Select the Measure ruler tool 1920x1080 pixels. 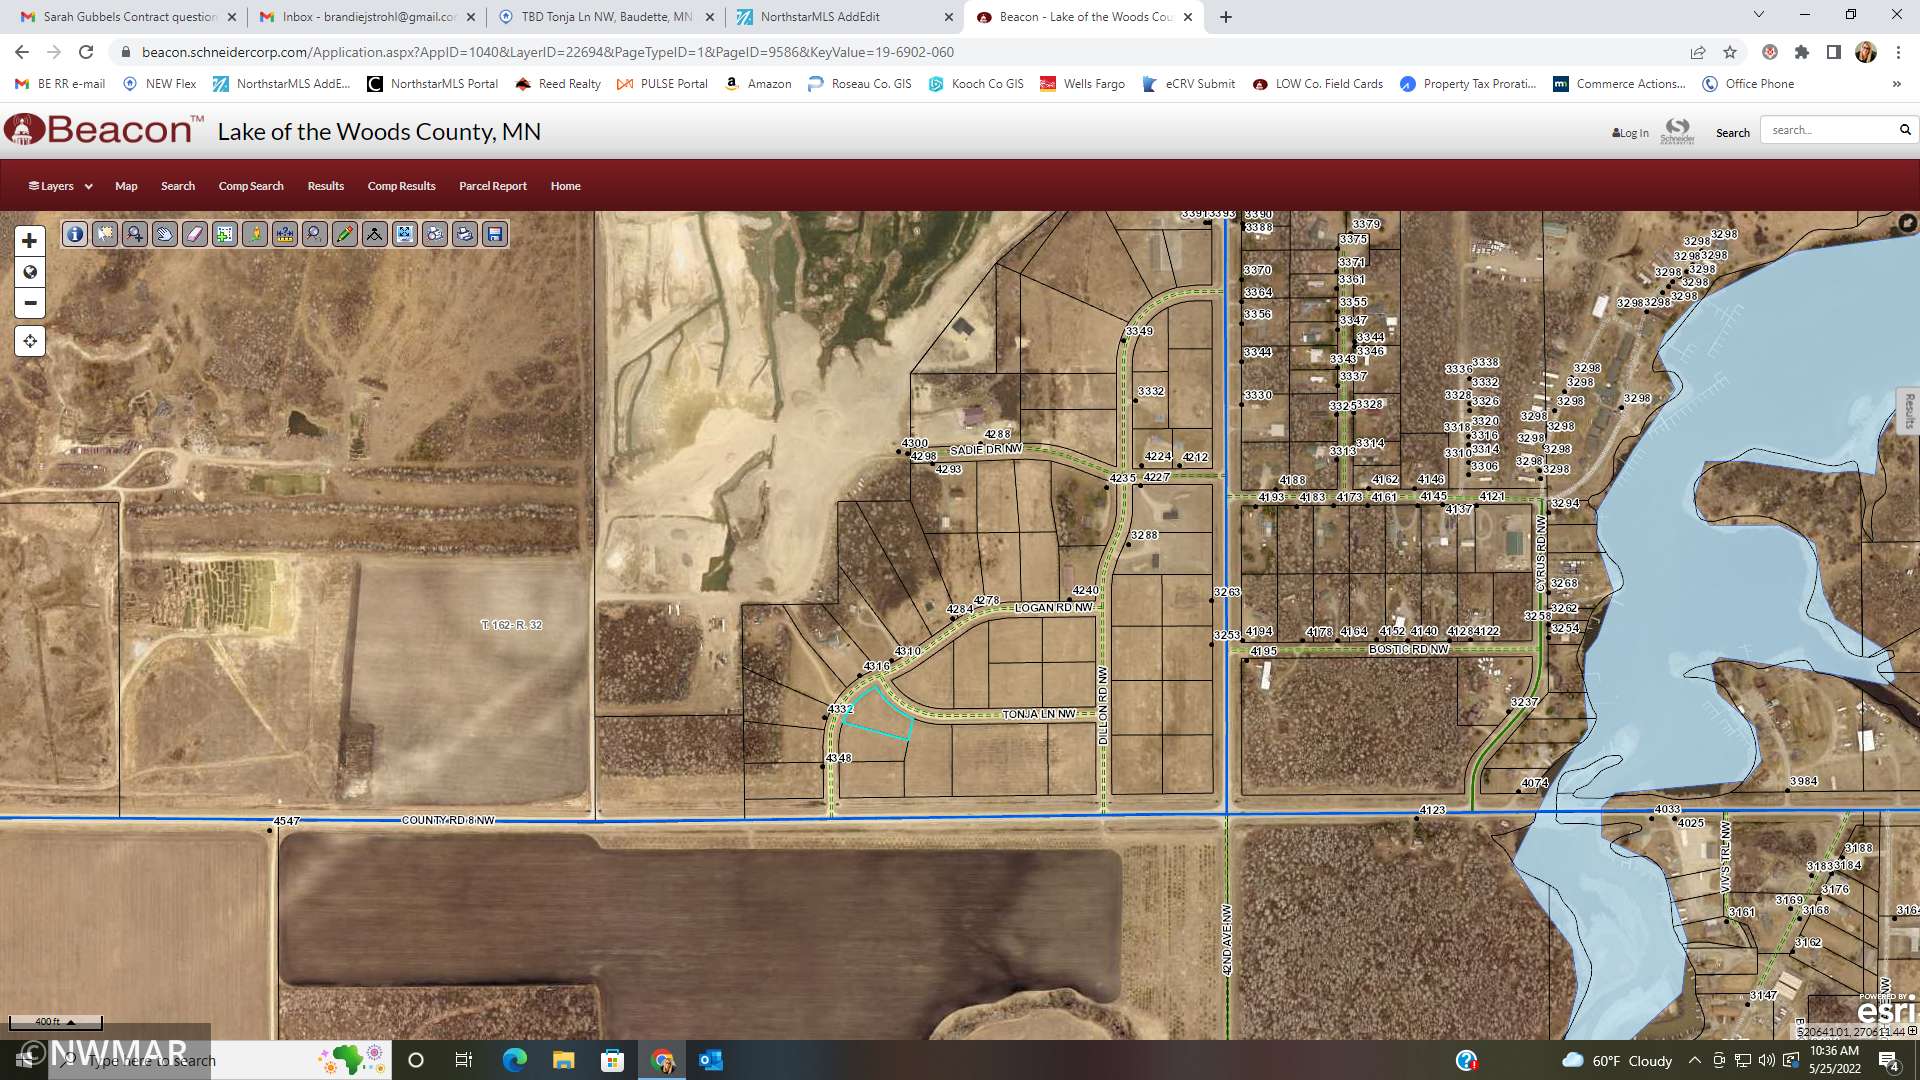tap(285, 234)
